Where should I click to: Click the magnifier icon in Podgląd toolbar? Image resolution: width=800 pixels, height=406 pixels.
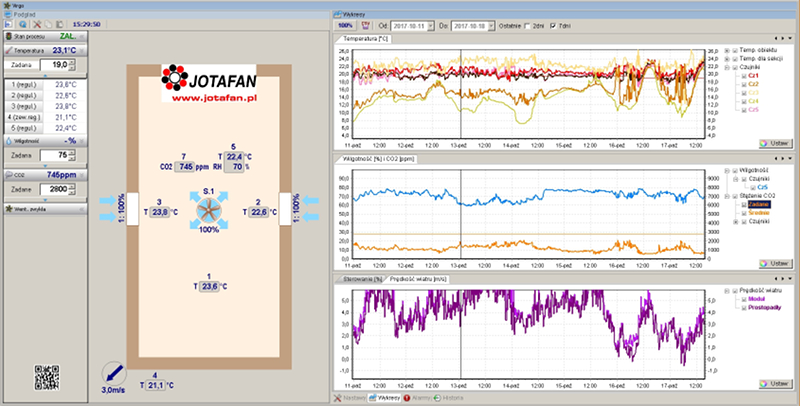coord(22,22)
